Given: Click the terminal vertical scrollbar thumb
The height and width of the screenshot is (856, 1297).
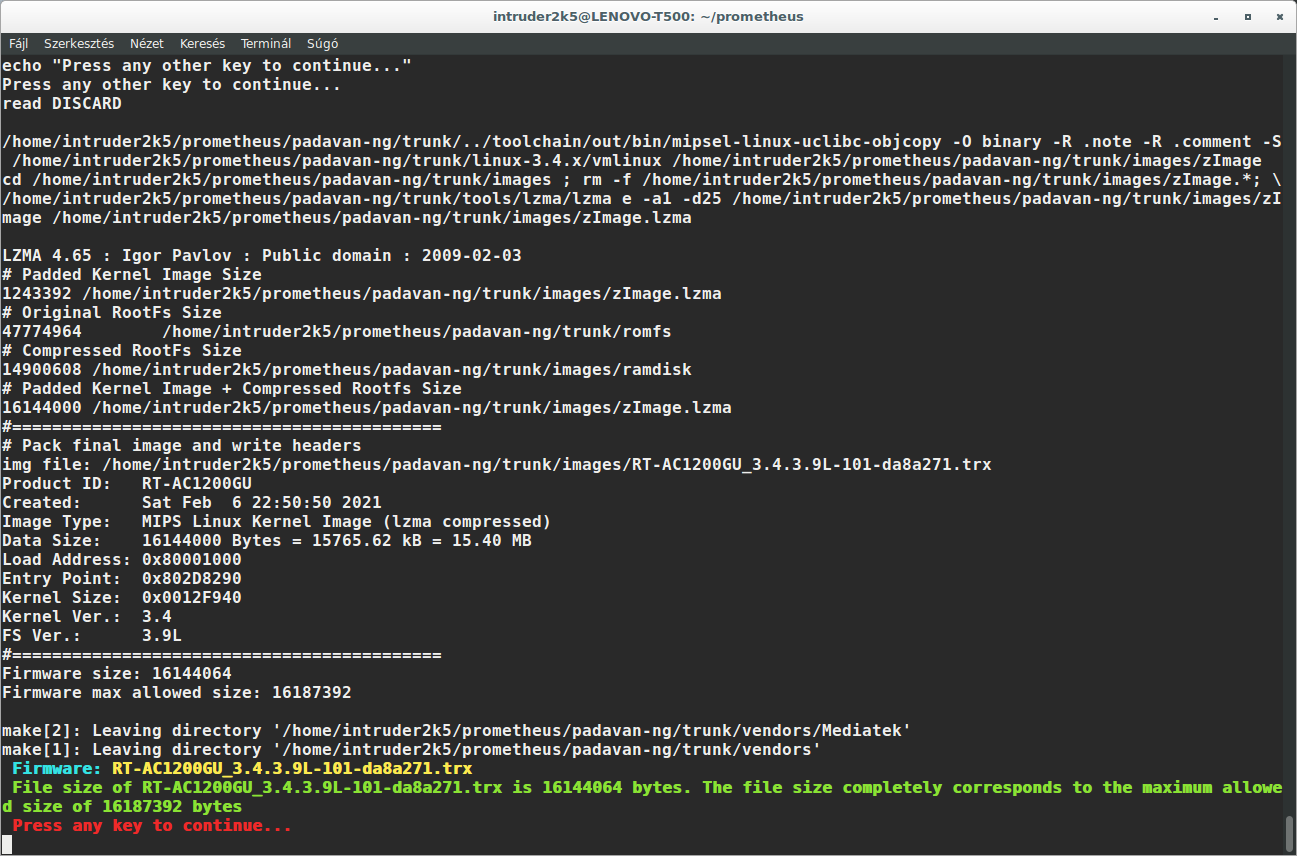Looking at the screenshot, I should [1290, 833].
